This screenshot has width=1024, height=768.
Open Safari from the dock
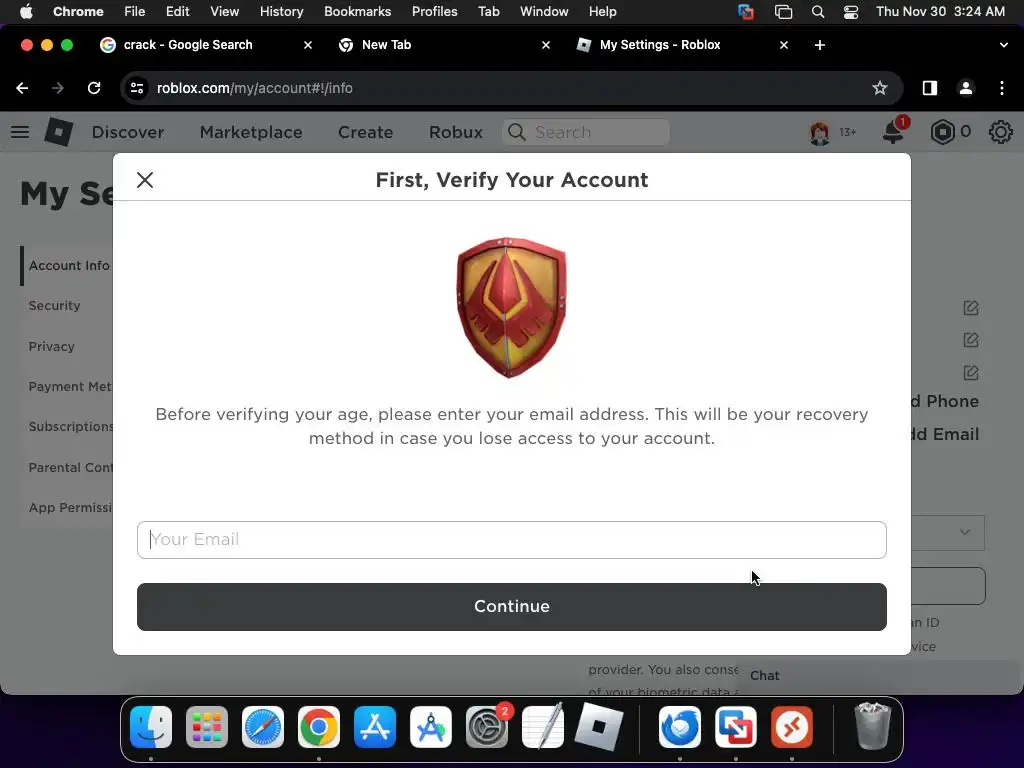tap(263, 727)
